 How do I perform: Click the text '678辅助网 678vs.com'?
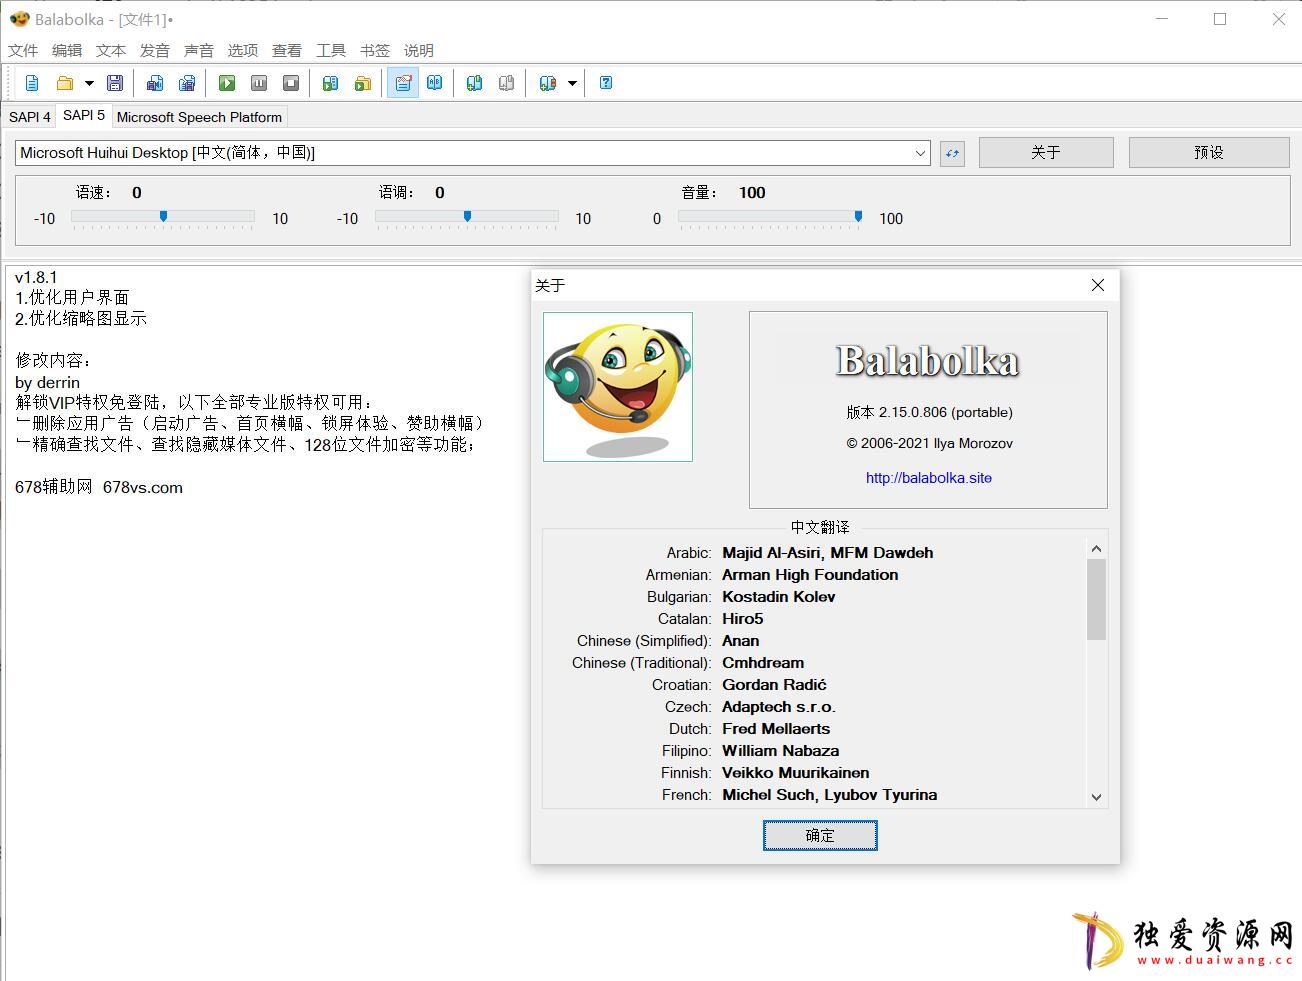99,487
